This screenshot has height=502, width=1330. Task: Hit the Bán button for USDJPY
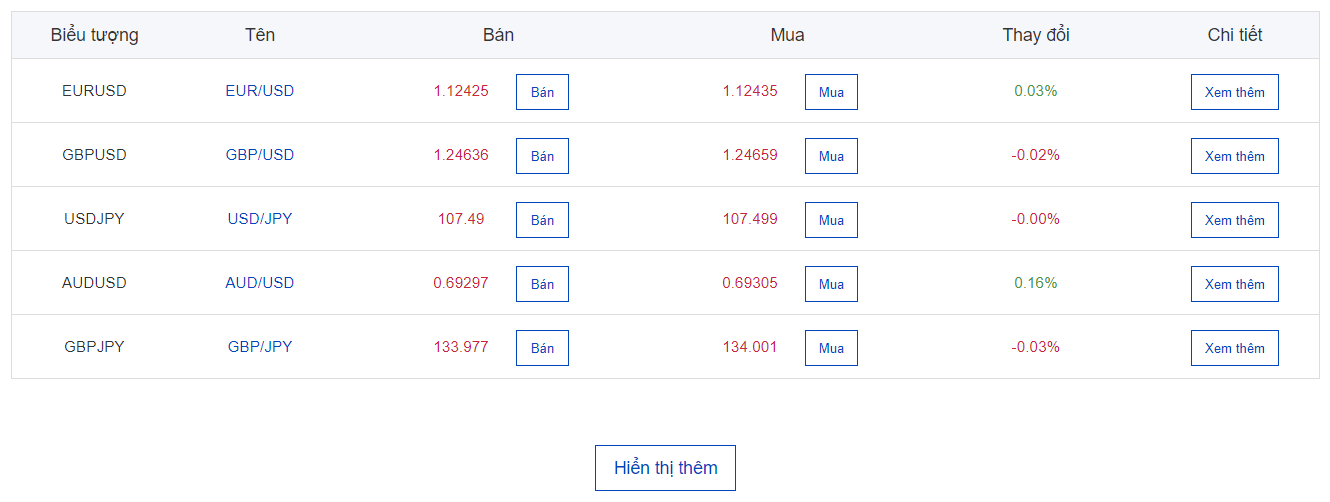tap(542, 220)
